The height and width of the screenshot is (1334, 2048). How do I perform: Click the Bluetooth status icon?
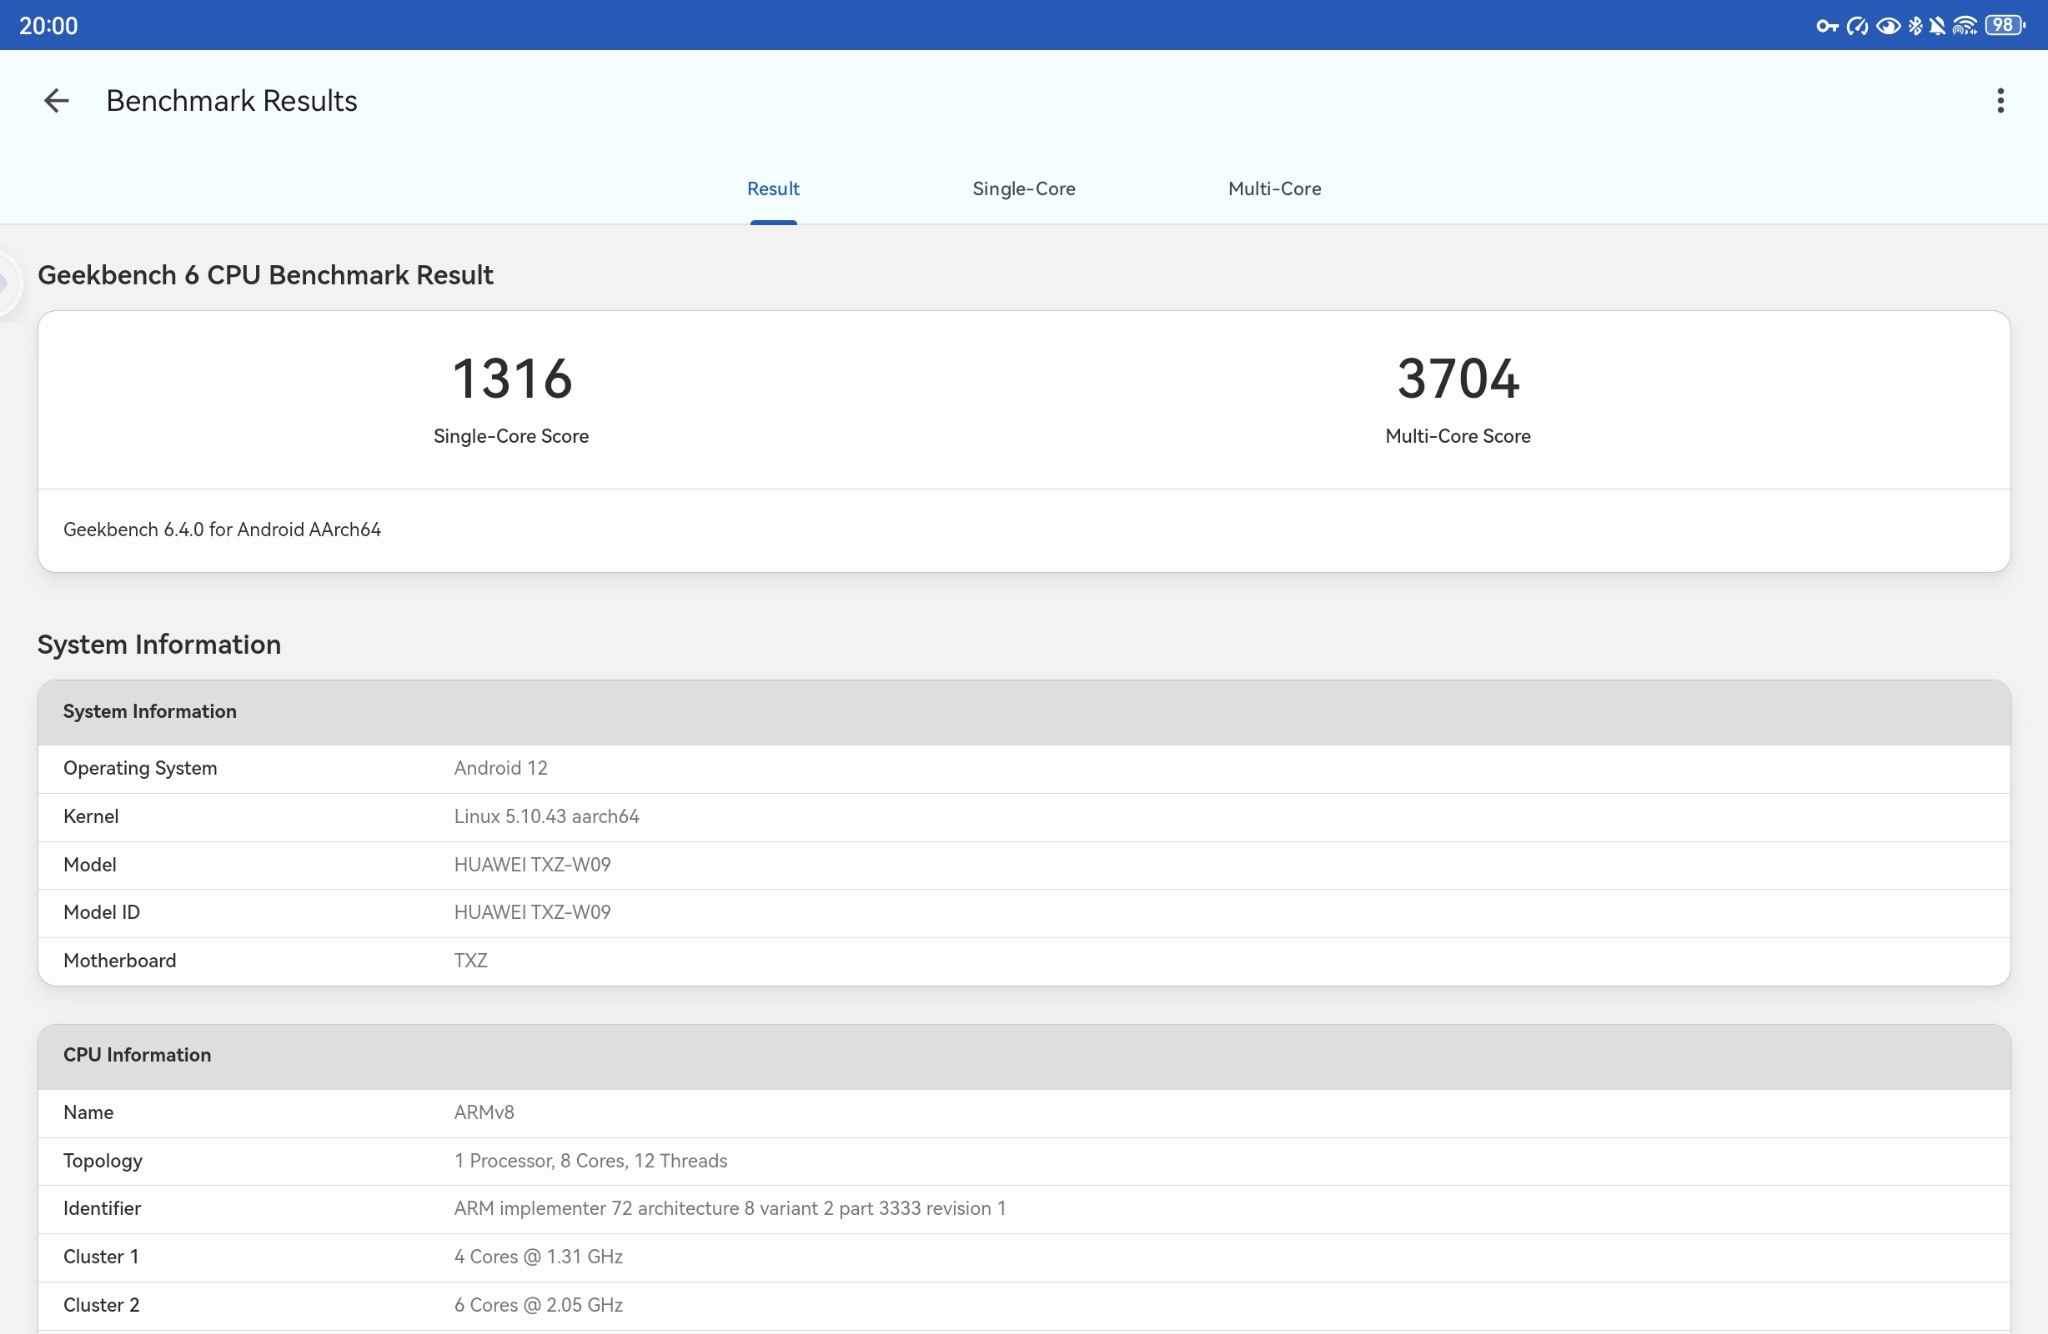coord(1915,26)
